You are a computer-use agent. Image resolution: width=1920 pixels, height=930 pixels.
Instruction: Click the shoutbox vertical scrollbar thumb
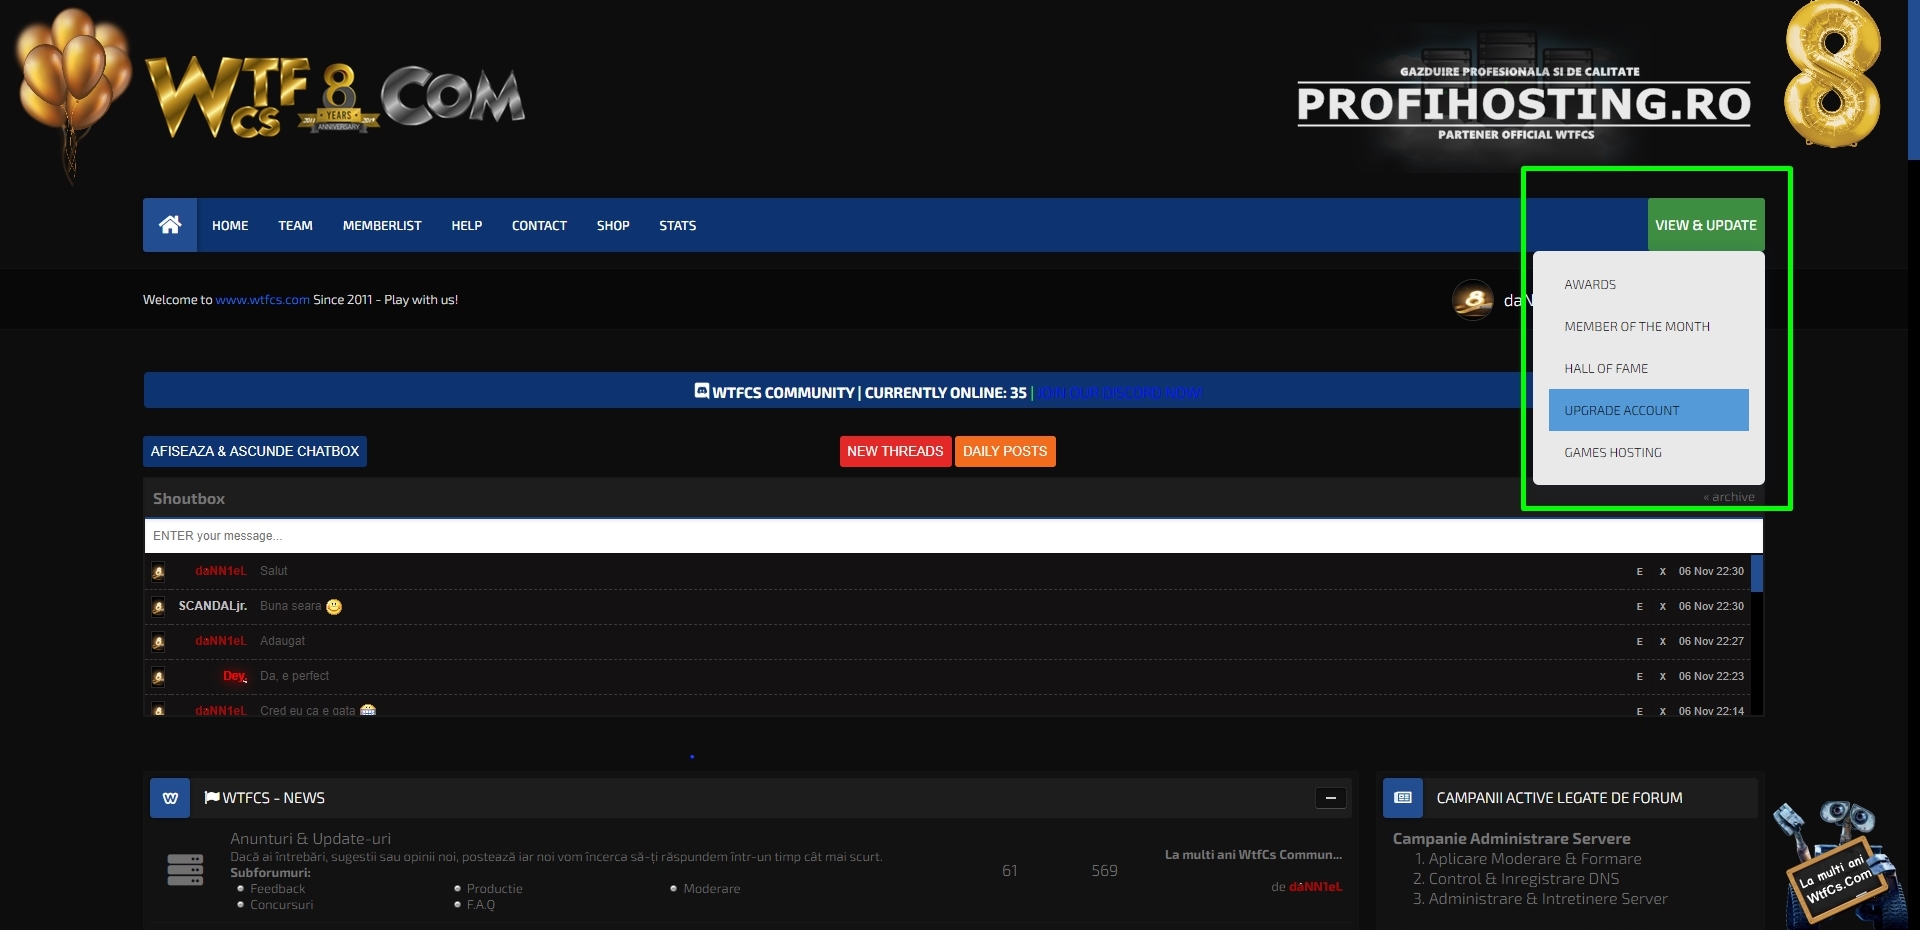point(1757,574)
